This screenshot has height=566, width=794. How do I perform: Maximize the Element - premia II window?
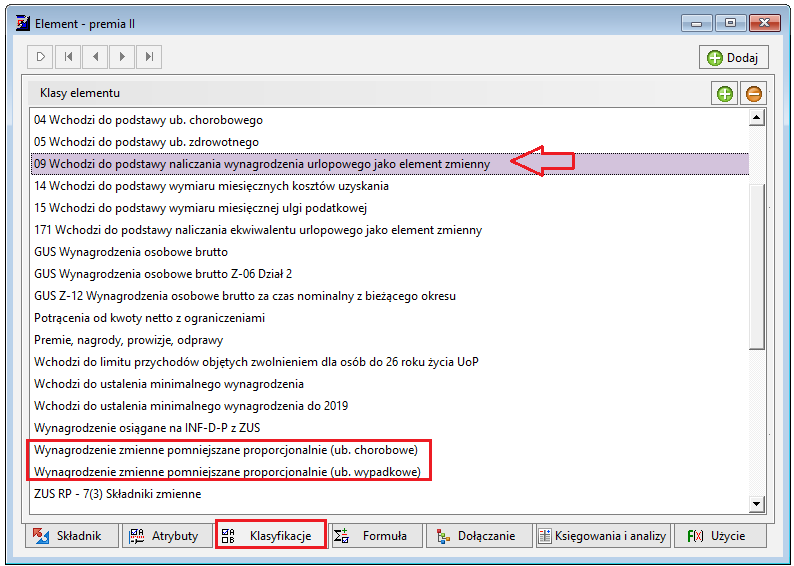[730, 23]
